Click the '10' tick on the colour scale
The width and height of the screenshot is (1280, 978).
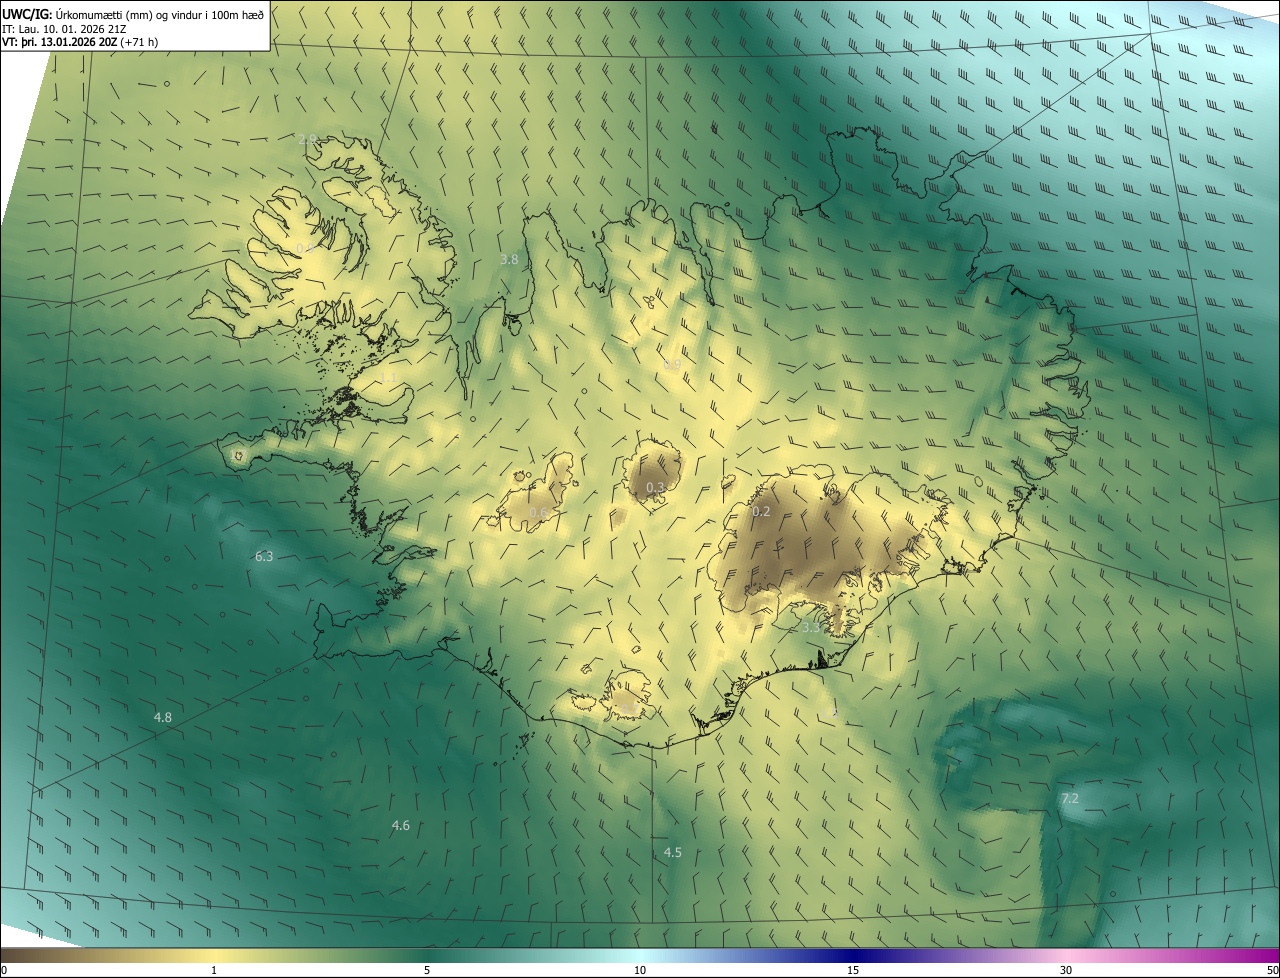tap(640, 970)
